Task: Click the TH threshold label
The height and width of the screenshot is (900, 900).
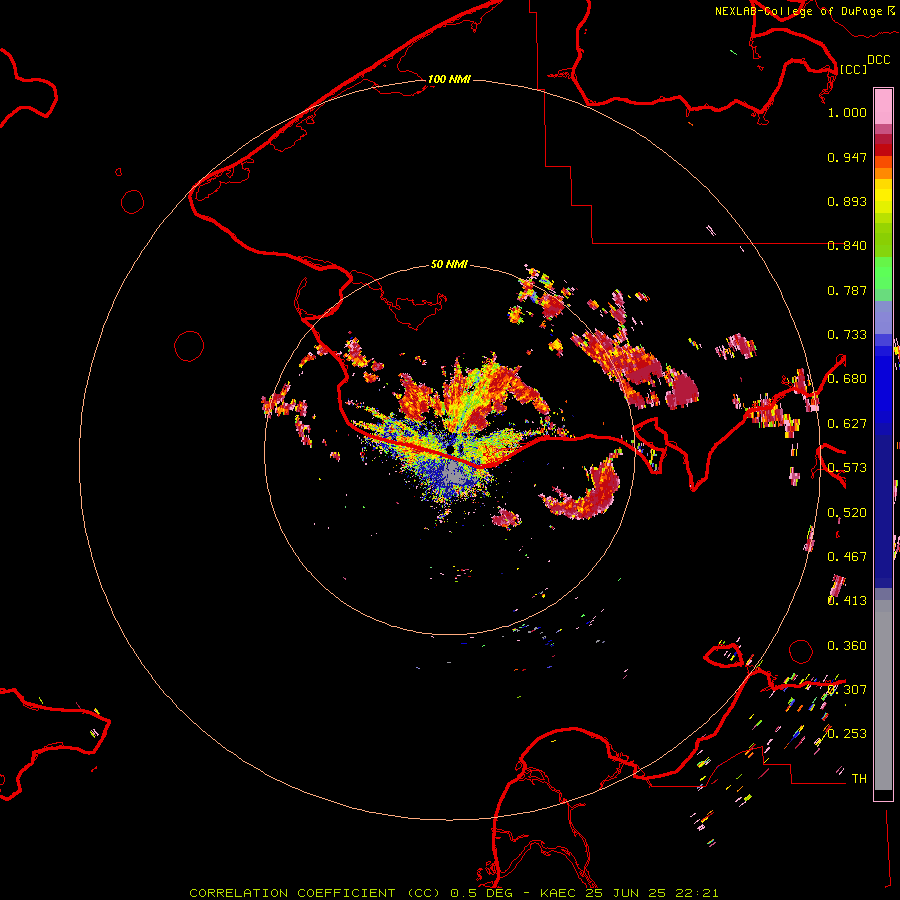Action: pyautogui.click(x=859, y=779)
